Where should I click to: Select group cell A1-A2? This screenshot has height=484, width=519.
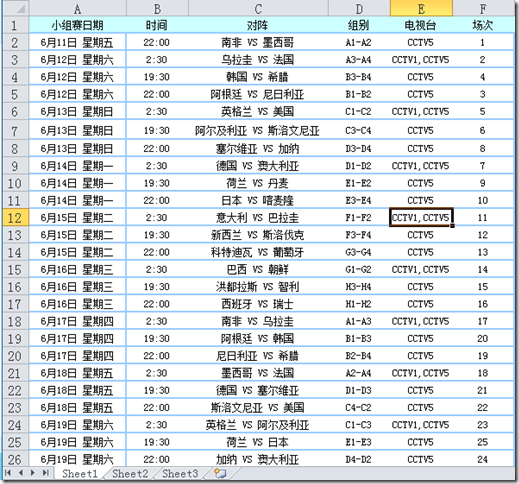click(x=359, y=42)
